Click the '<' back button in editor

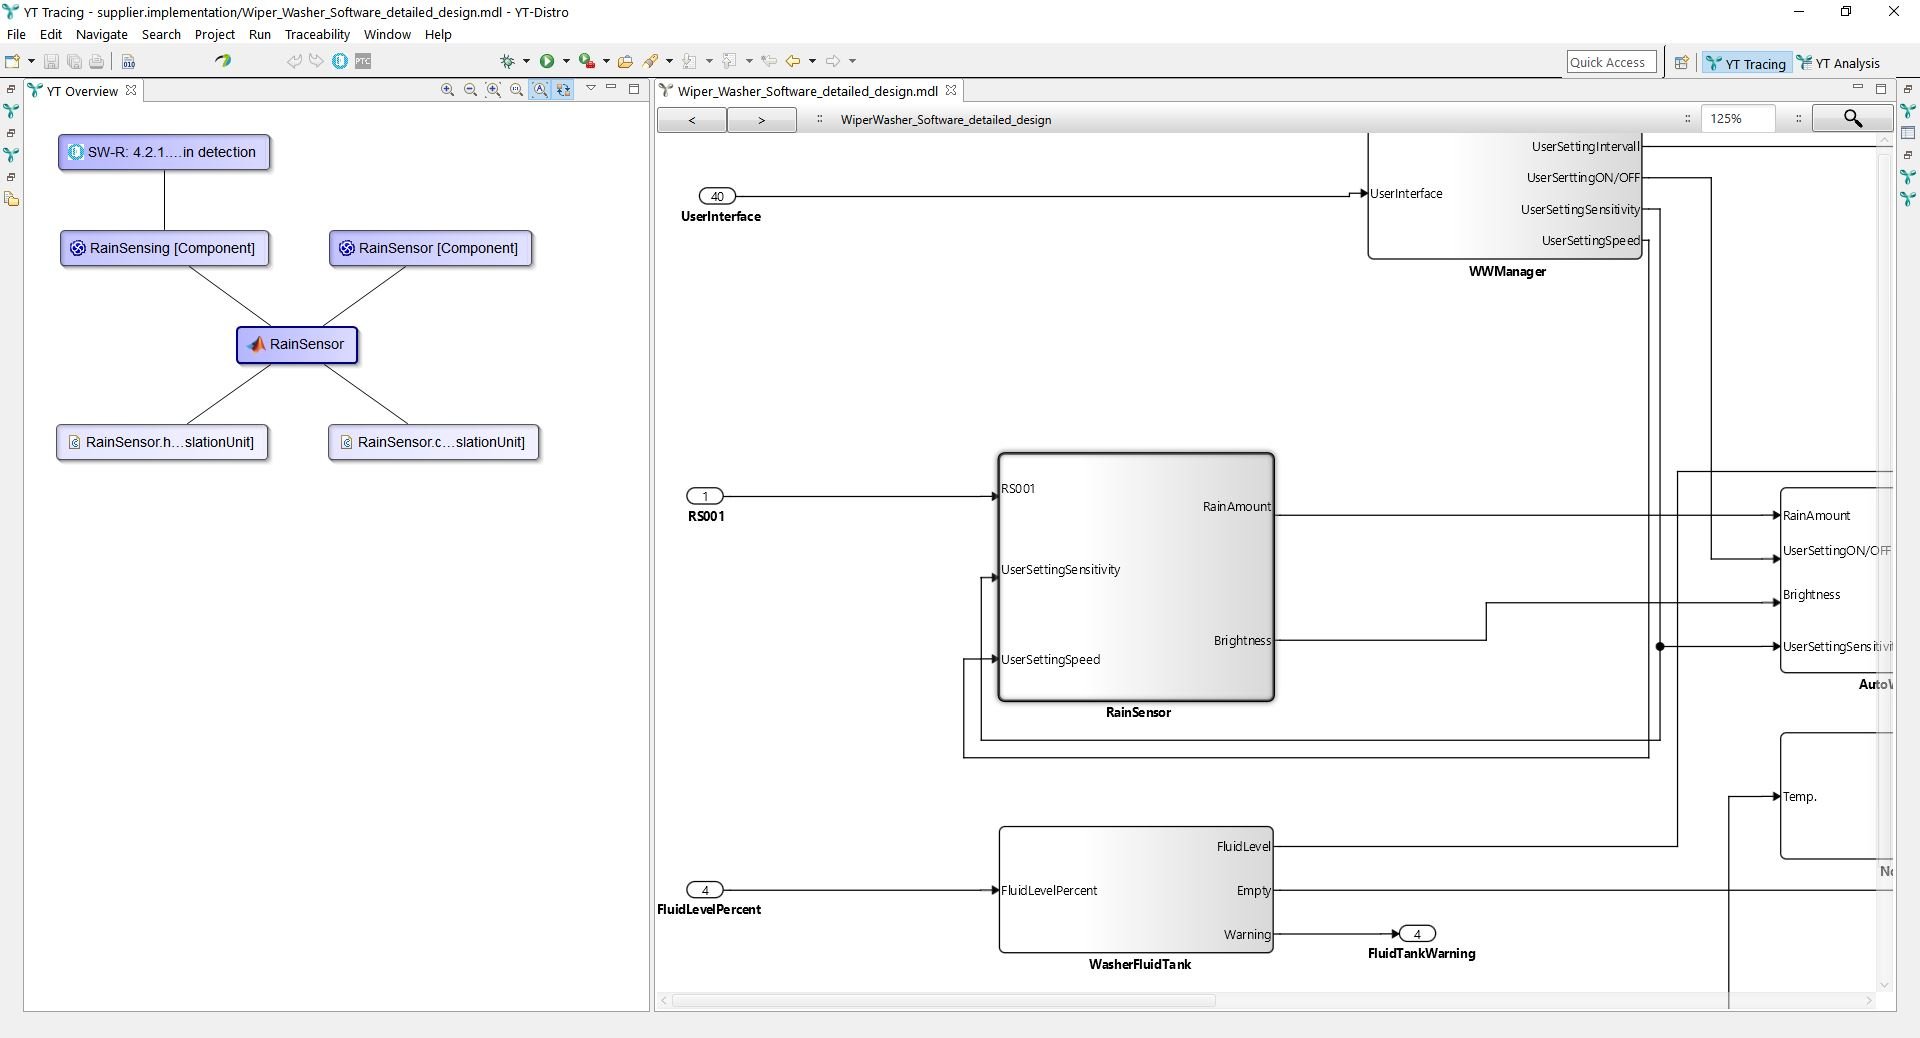[x=692, y=120]
